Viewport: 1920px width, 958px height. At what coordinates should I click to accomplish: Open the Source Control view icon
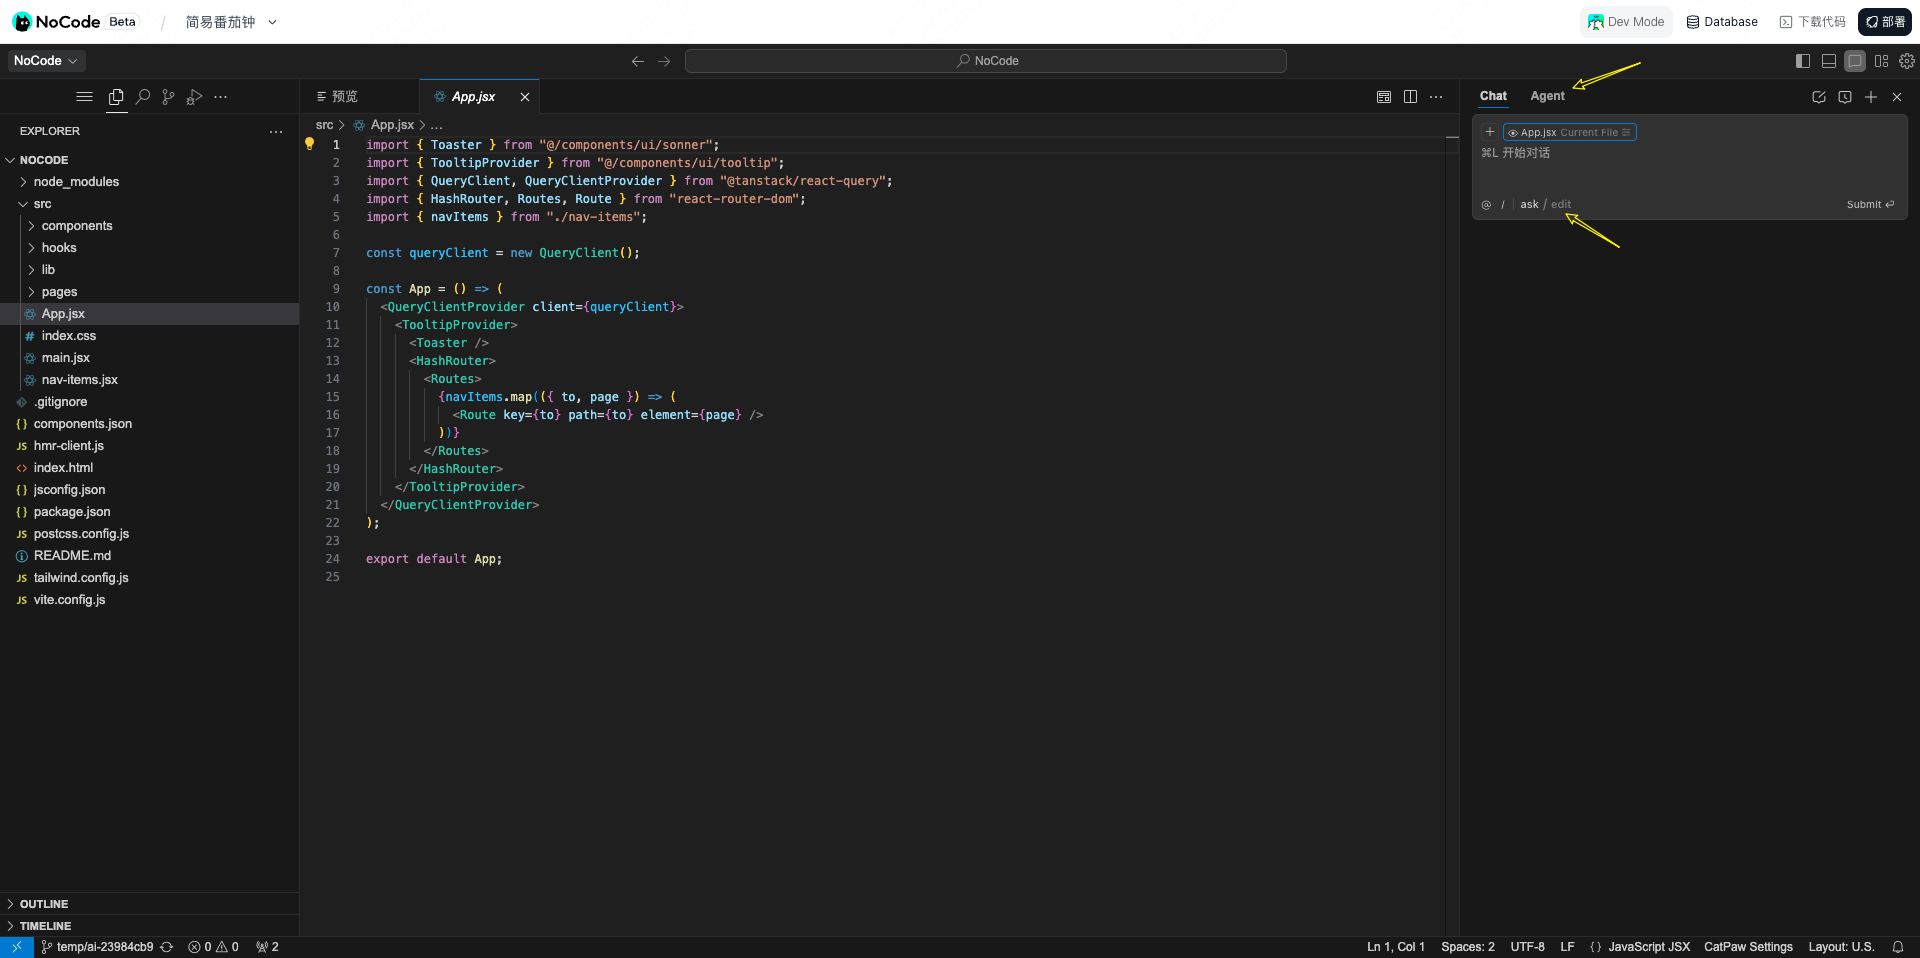point(168,97)
